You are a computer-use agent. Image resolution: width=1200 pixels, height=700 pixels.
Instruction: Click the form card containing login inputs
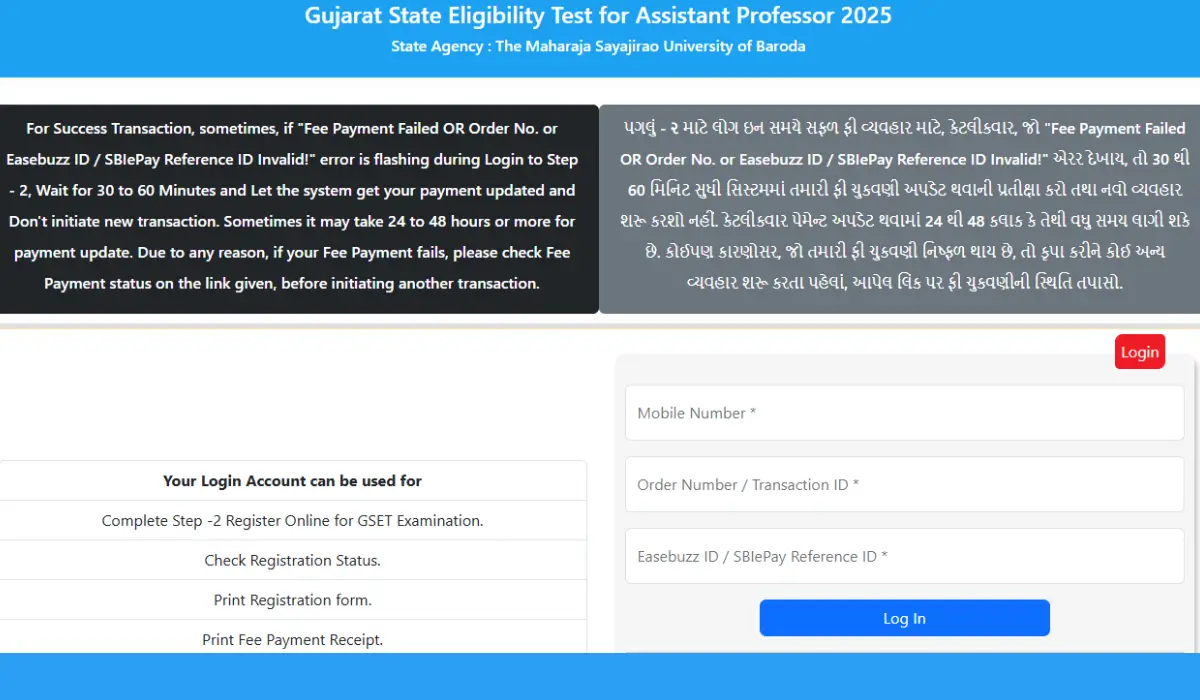click(903, 500)
